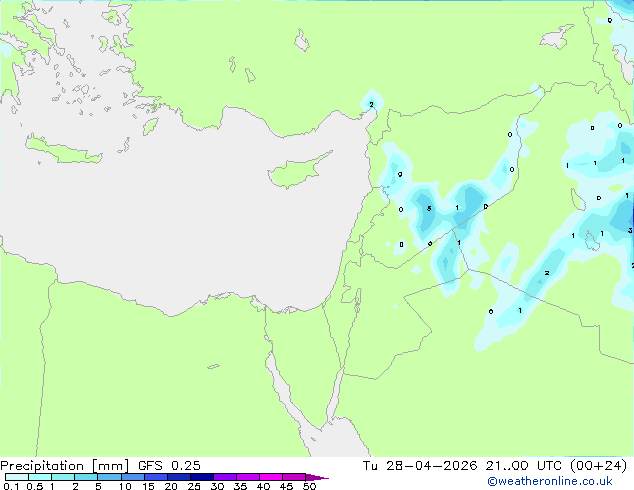Click the "50" legend tick label
The image size is (634, 490).
[309, 486]
